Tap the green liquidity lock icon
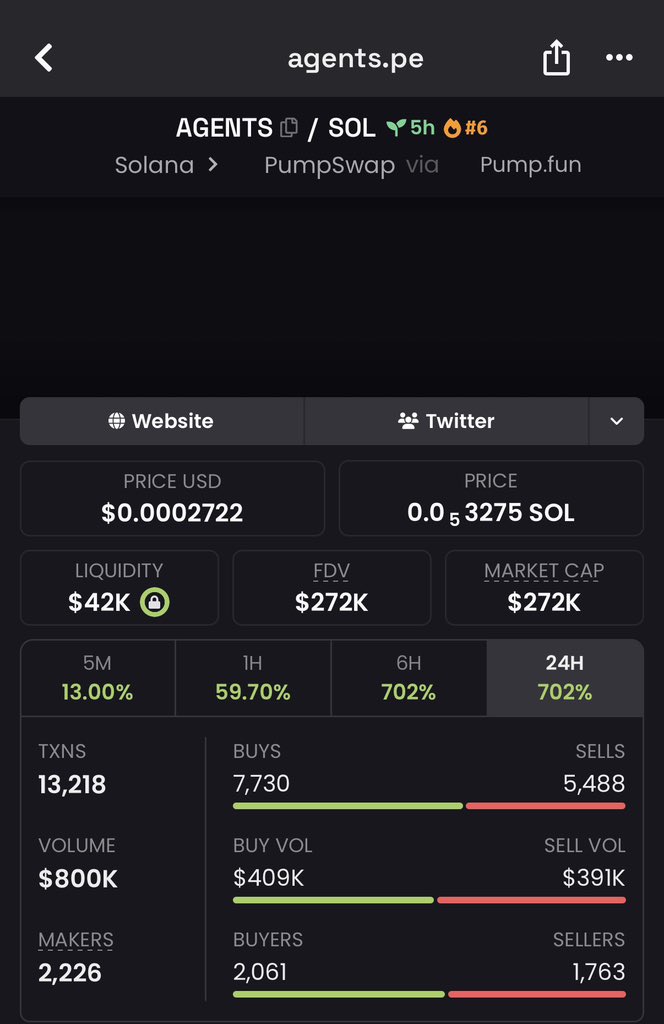The image size is (664, 1024). point(156,602)
